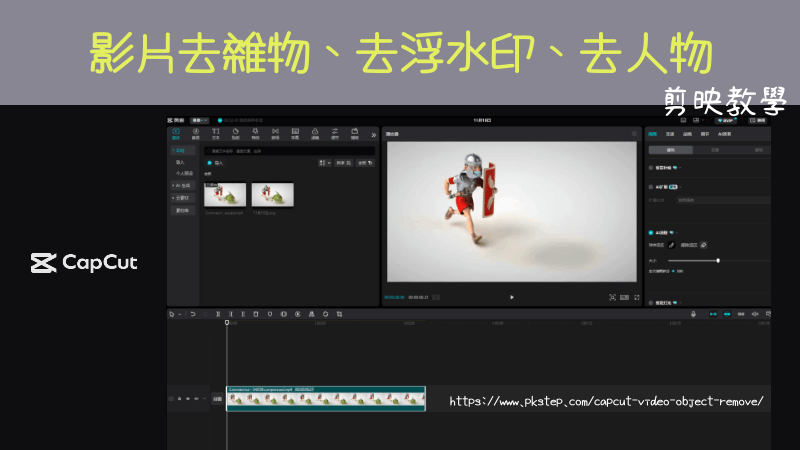Enable the AI expand checkbox

(651, 187)
